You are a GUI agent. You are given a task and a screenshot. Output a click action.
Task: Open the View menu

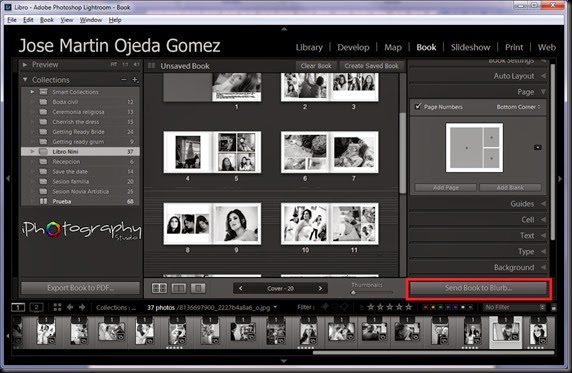(66, 20)
